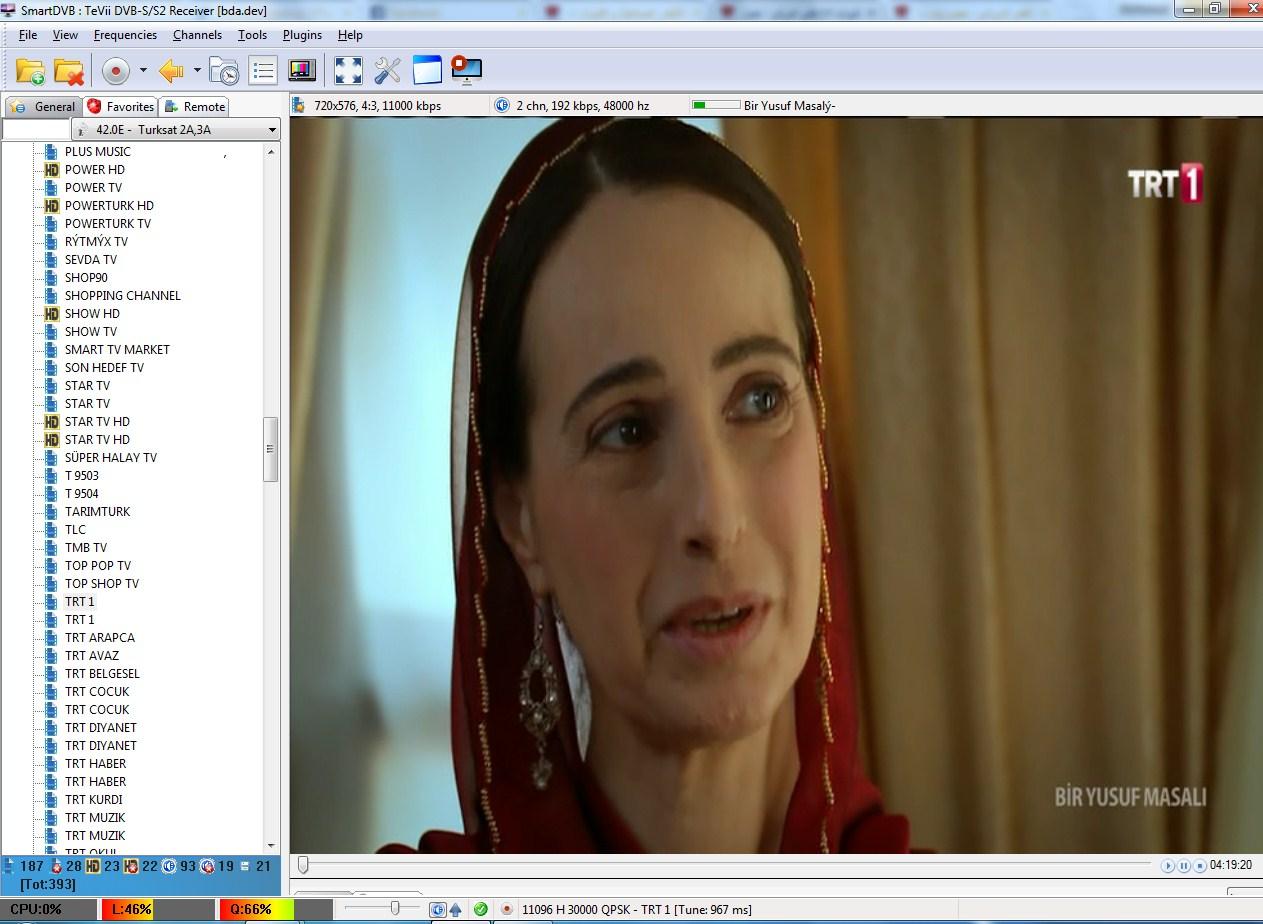Open the View menu
This screenshot has width=1263, height=924.
point(65,35)
